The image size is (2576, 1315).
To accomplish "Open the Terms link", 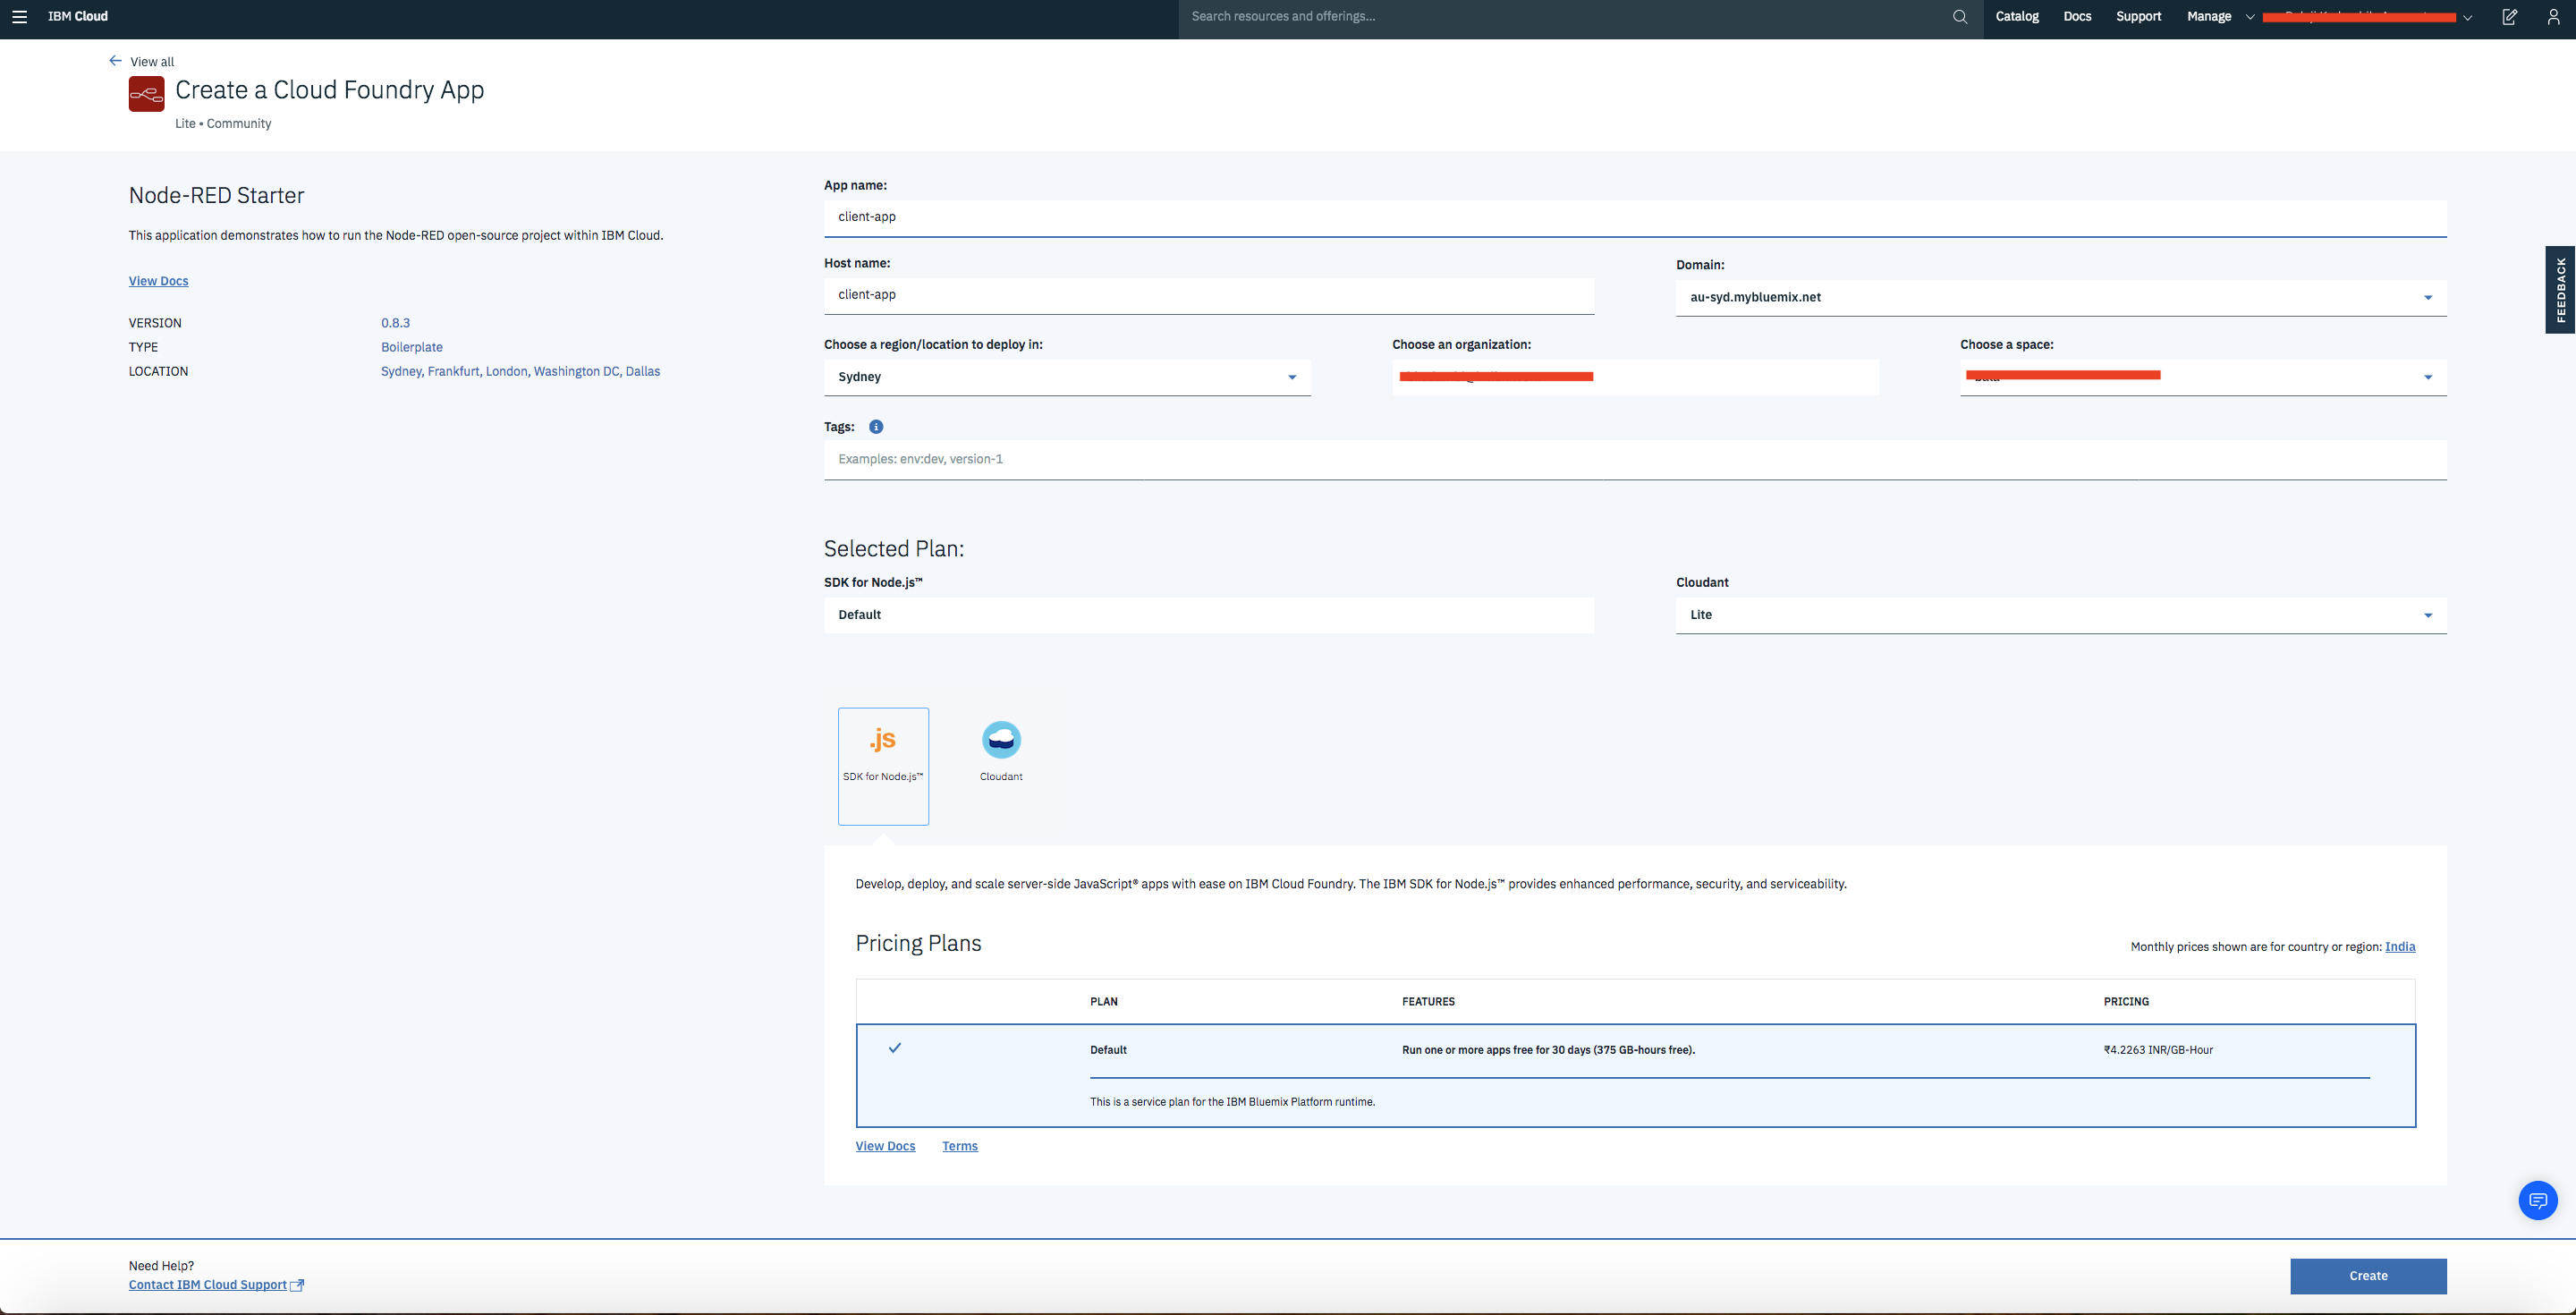I will click(959, 1146).
